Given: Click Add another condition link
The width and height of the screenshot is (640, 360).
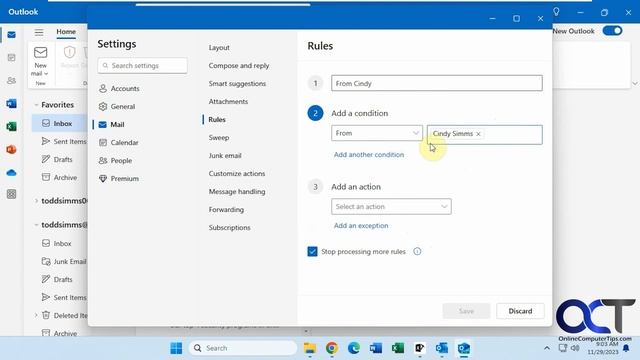Looking at the screenshot, I should pyautogui.click(x=369, y=155).
